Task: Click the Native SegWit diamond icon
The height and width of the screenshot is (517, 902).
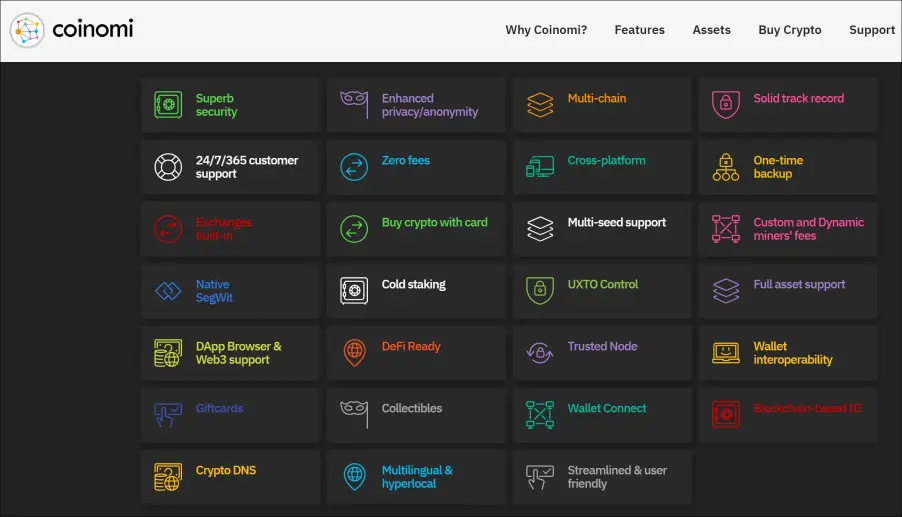Action: [x=168, y=291]
